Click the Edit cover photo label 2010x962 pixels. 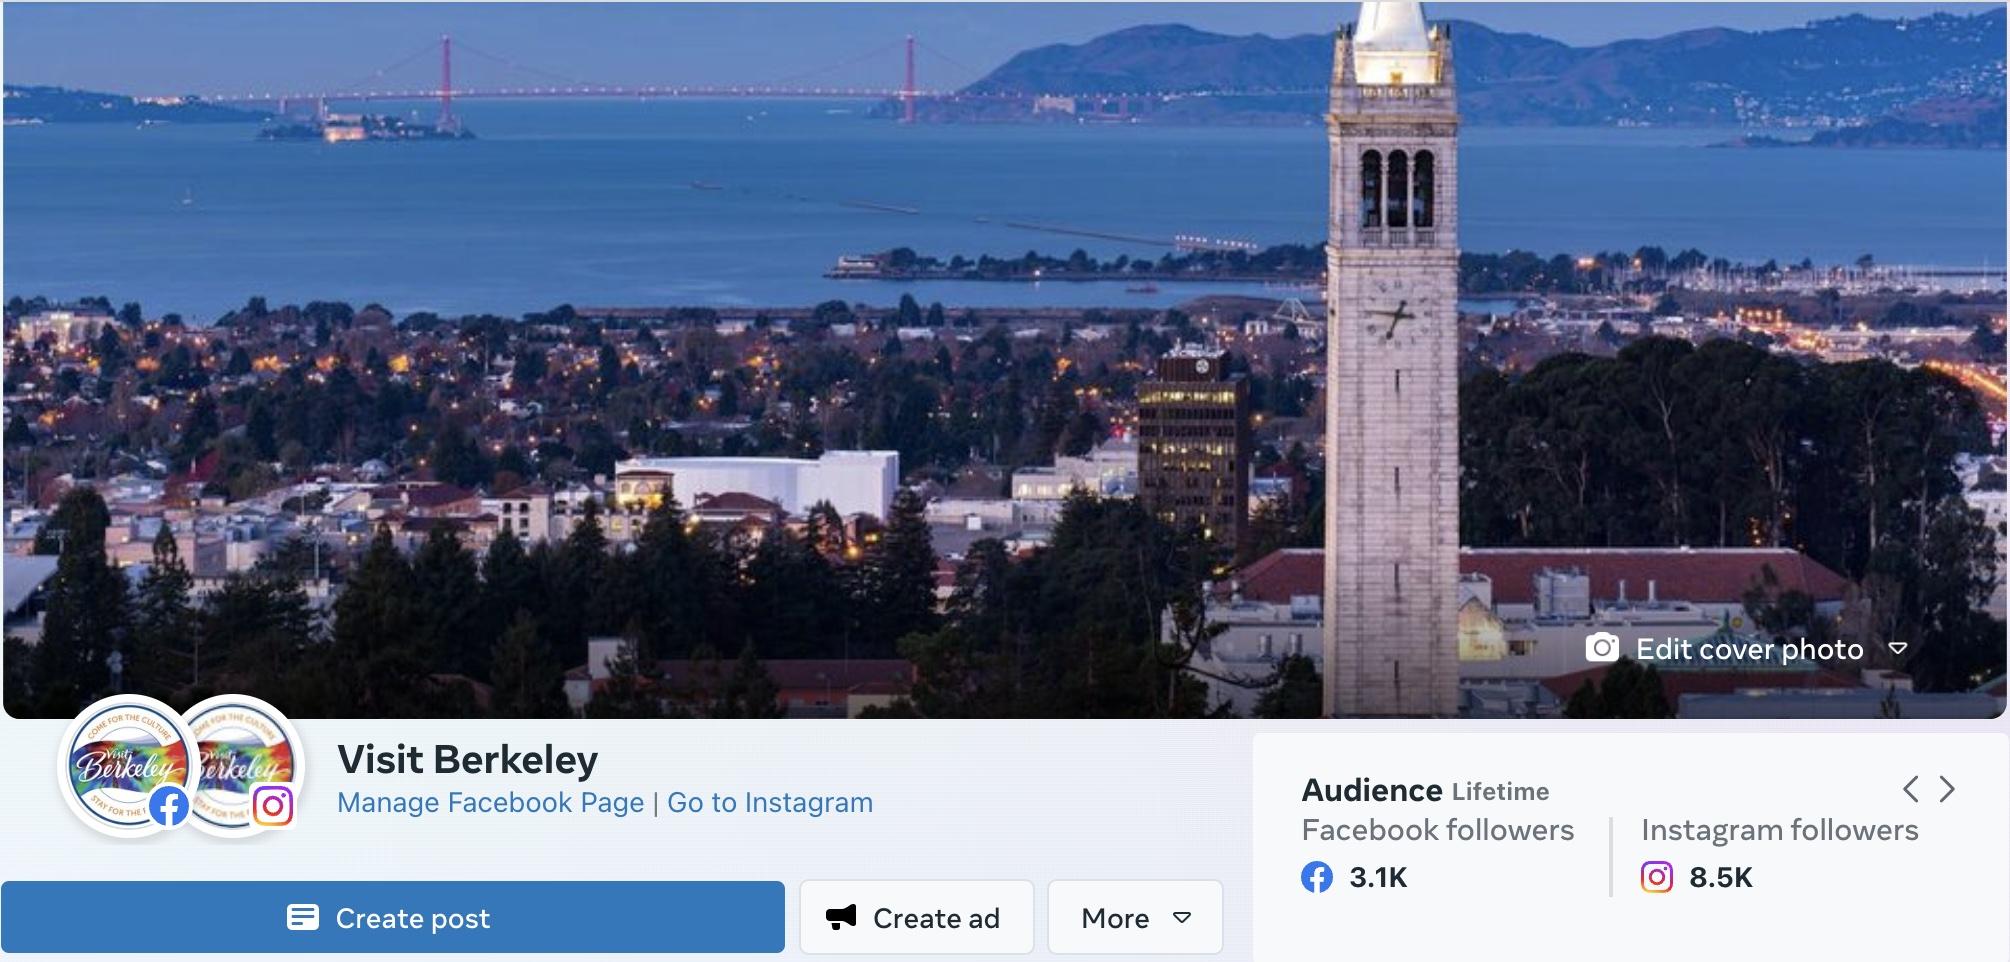click(1749, 650)
